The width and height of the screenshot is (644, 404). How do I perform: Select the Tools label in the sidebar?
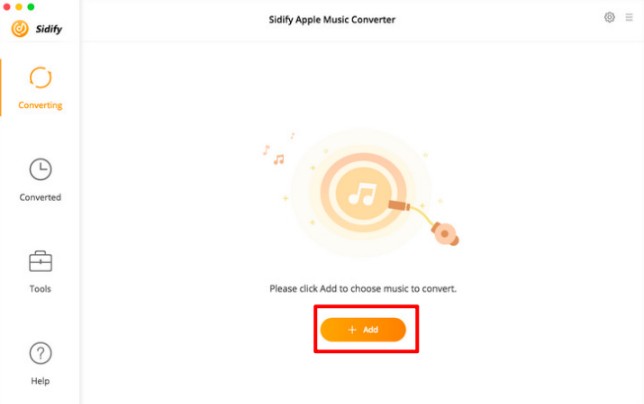(x=40, y=289)
